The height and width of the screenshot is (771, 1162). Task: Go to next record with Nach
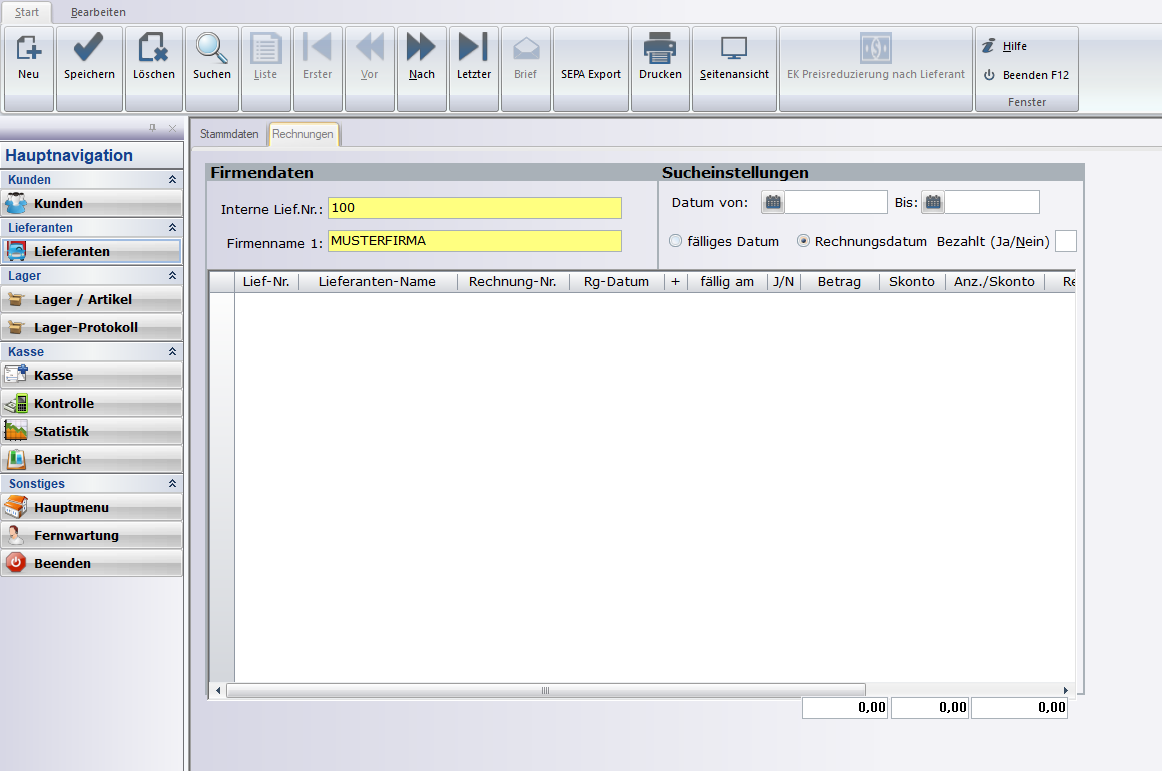(x=421, y=48)
